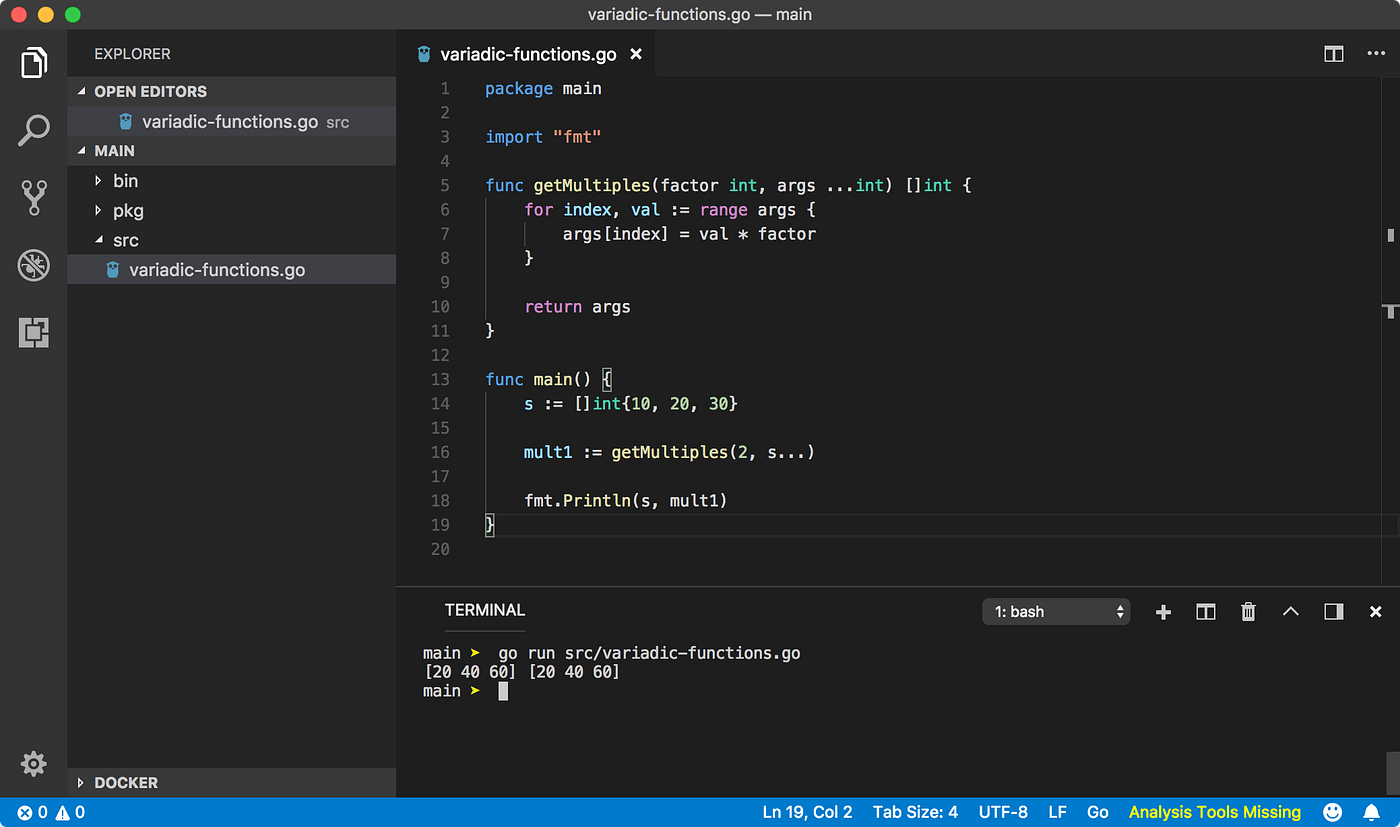Image resolution: width=1400 pixels, height=827 pixels.
Task: Click 'Analysis Tools Missing' in status bar
Action: pos(1214,812)
